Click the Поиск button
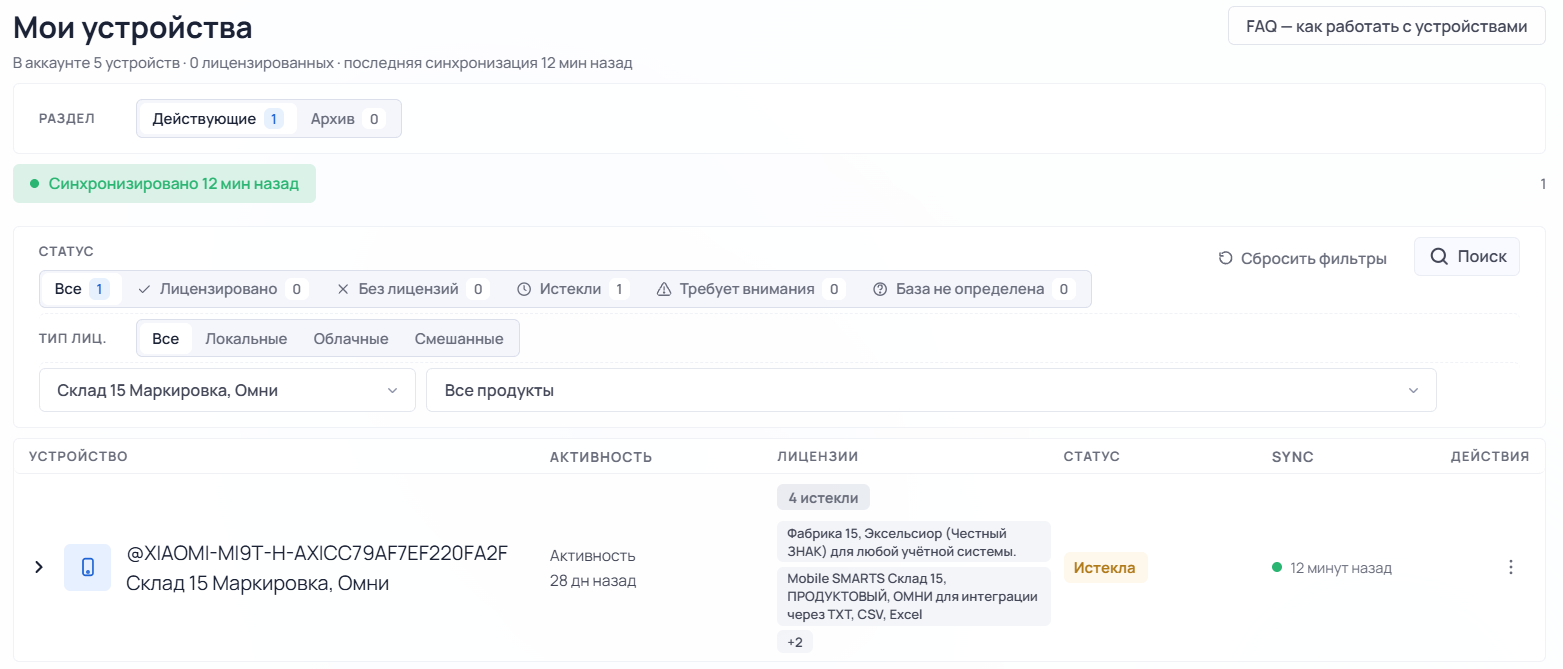The image size is (1563, 669). [x=1467, y=257]
